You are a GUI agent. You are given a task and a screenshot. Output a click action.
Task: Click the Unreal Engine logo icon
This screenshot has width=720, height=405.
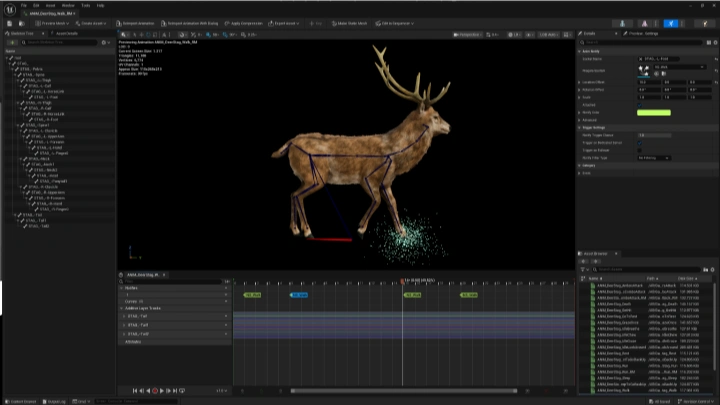tap(10, 9)
